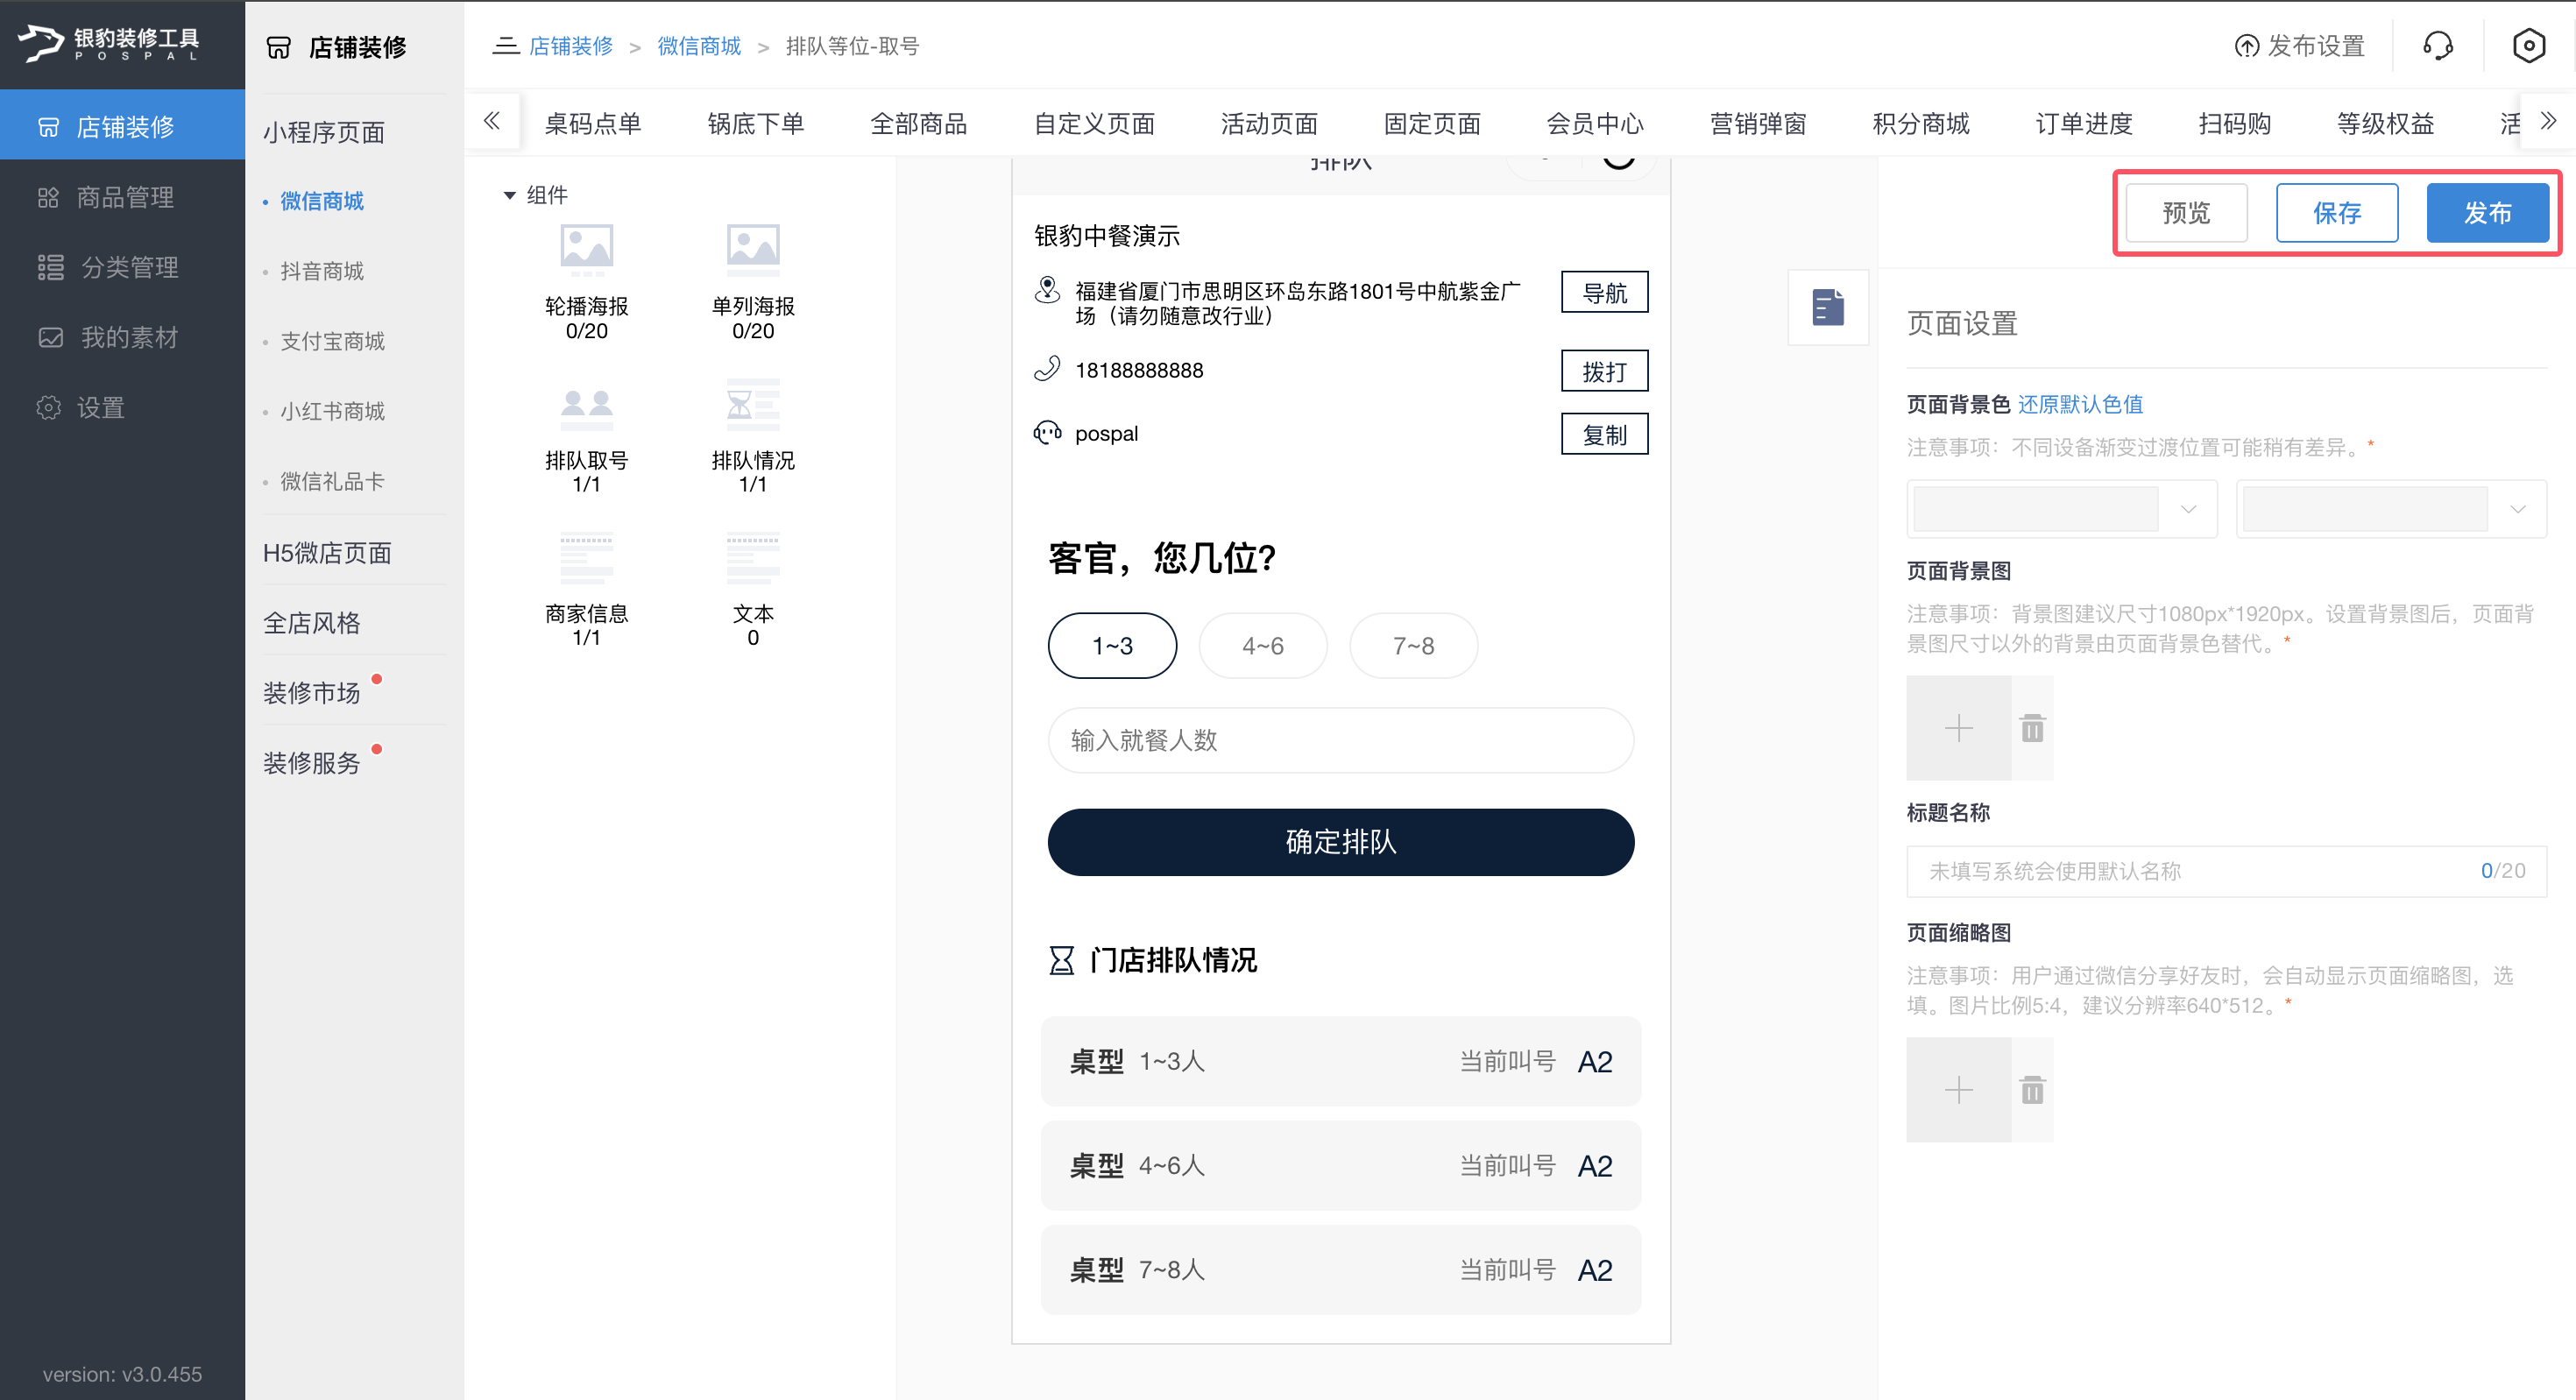The image size is (2576, 1400).
Task: Open the page settings document icon
Action: point(1828,307)
